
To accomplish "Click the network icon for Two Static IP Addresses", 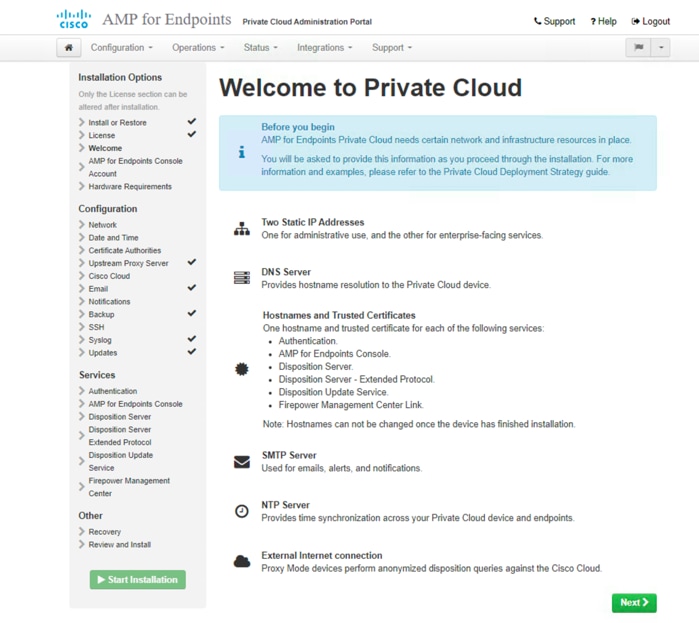I will [242, 229].
